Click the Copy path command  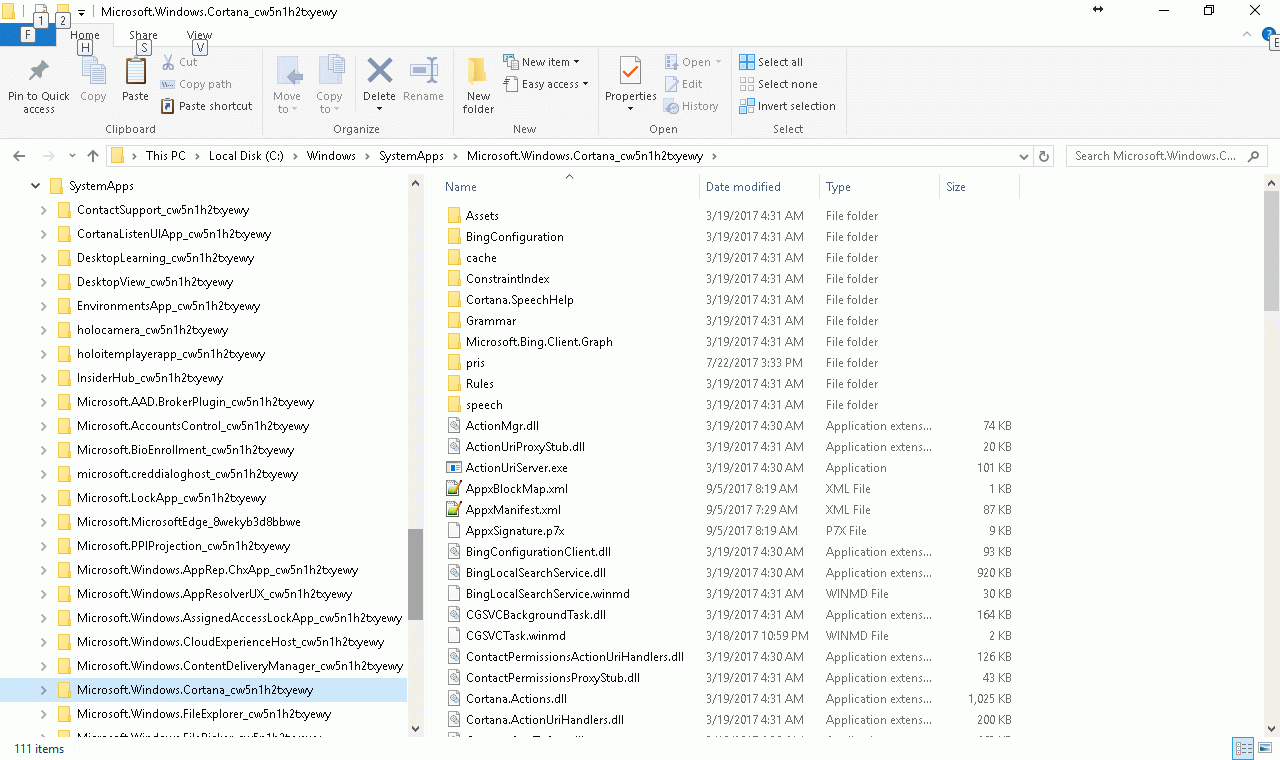click(197, 84)
